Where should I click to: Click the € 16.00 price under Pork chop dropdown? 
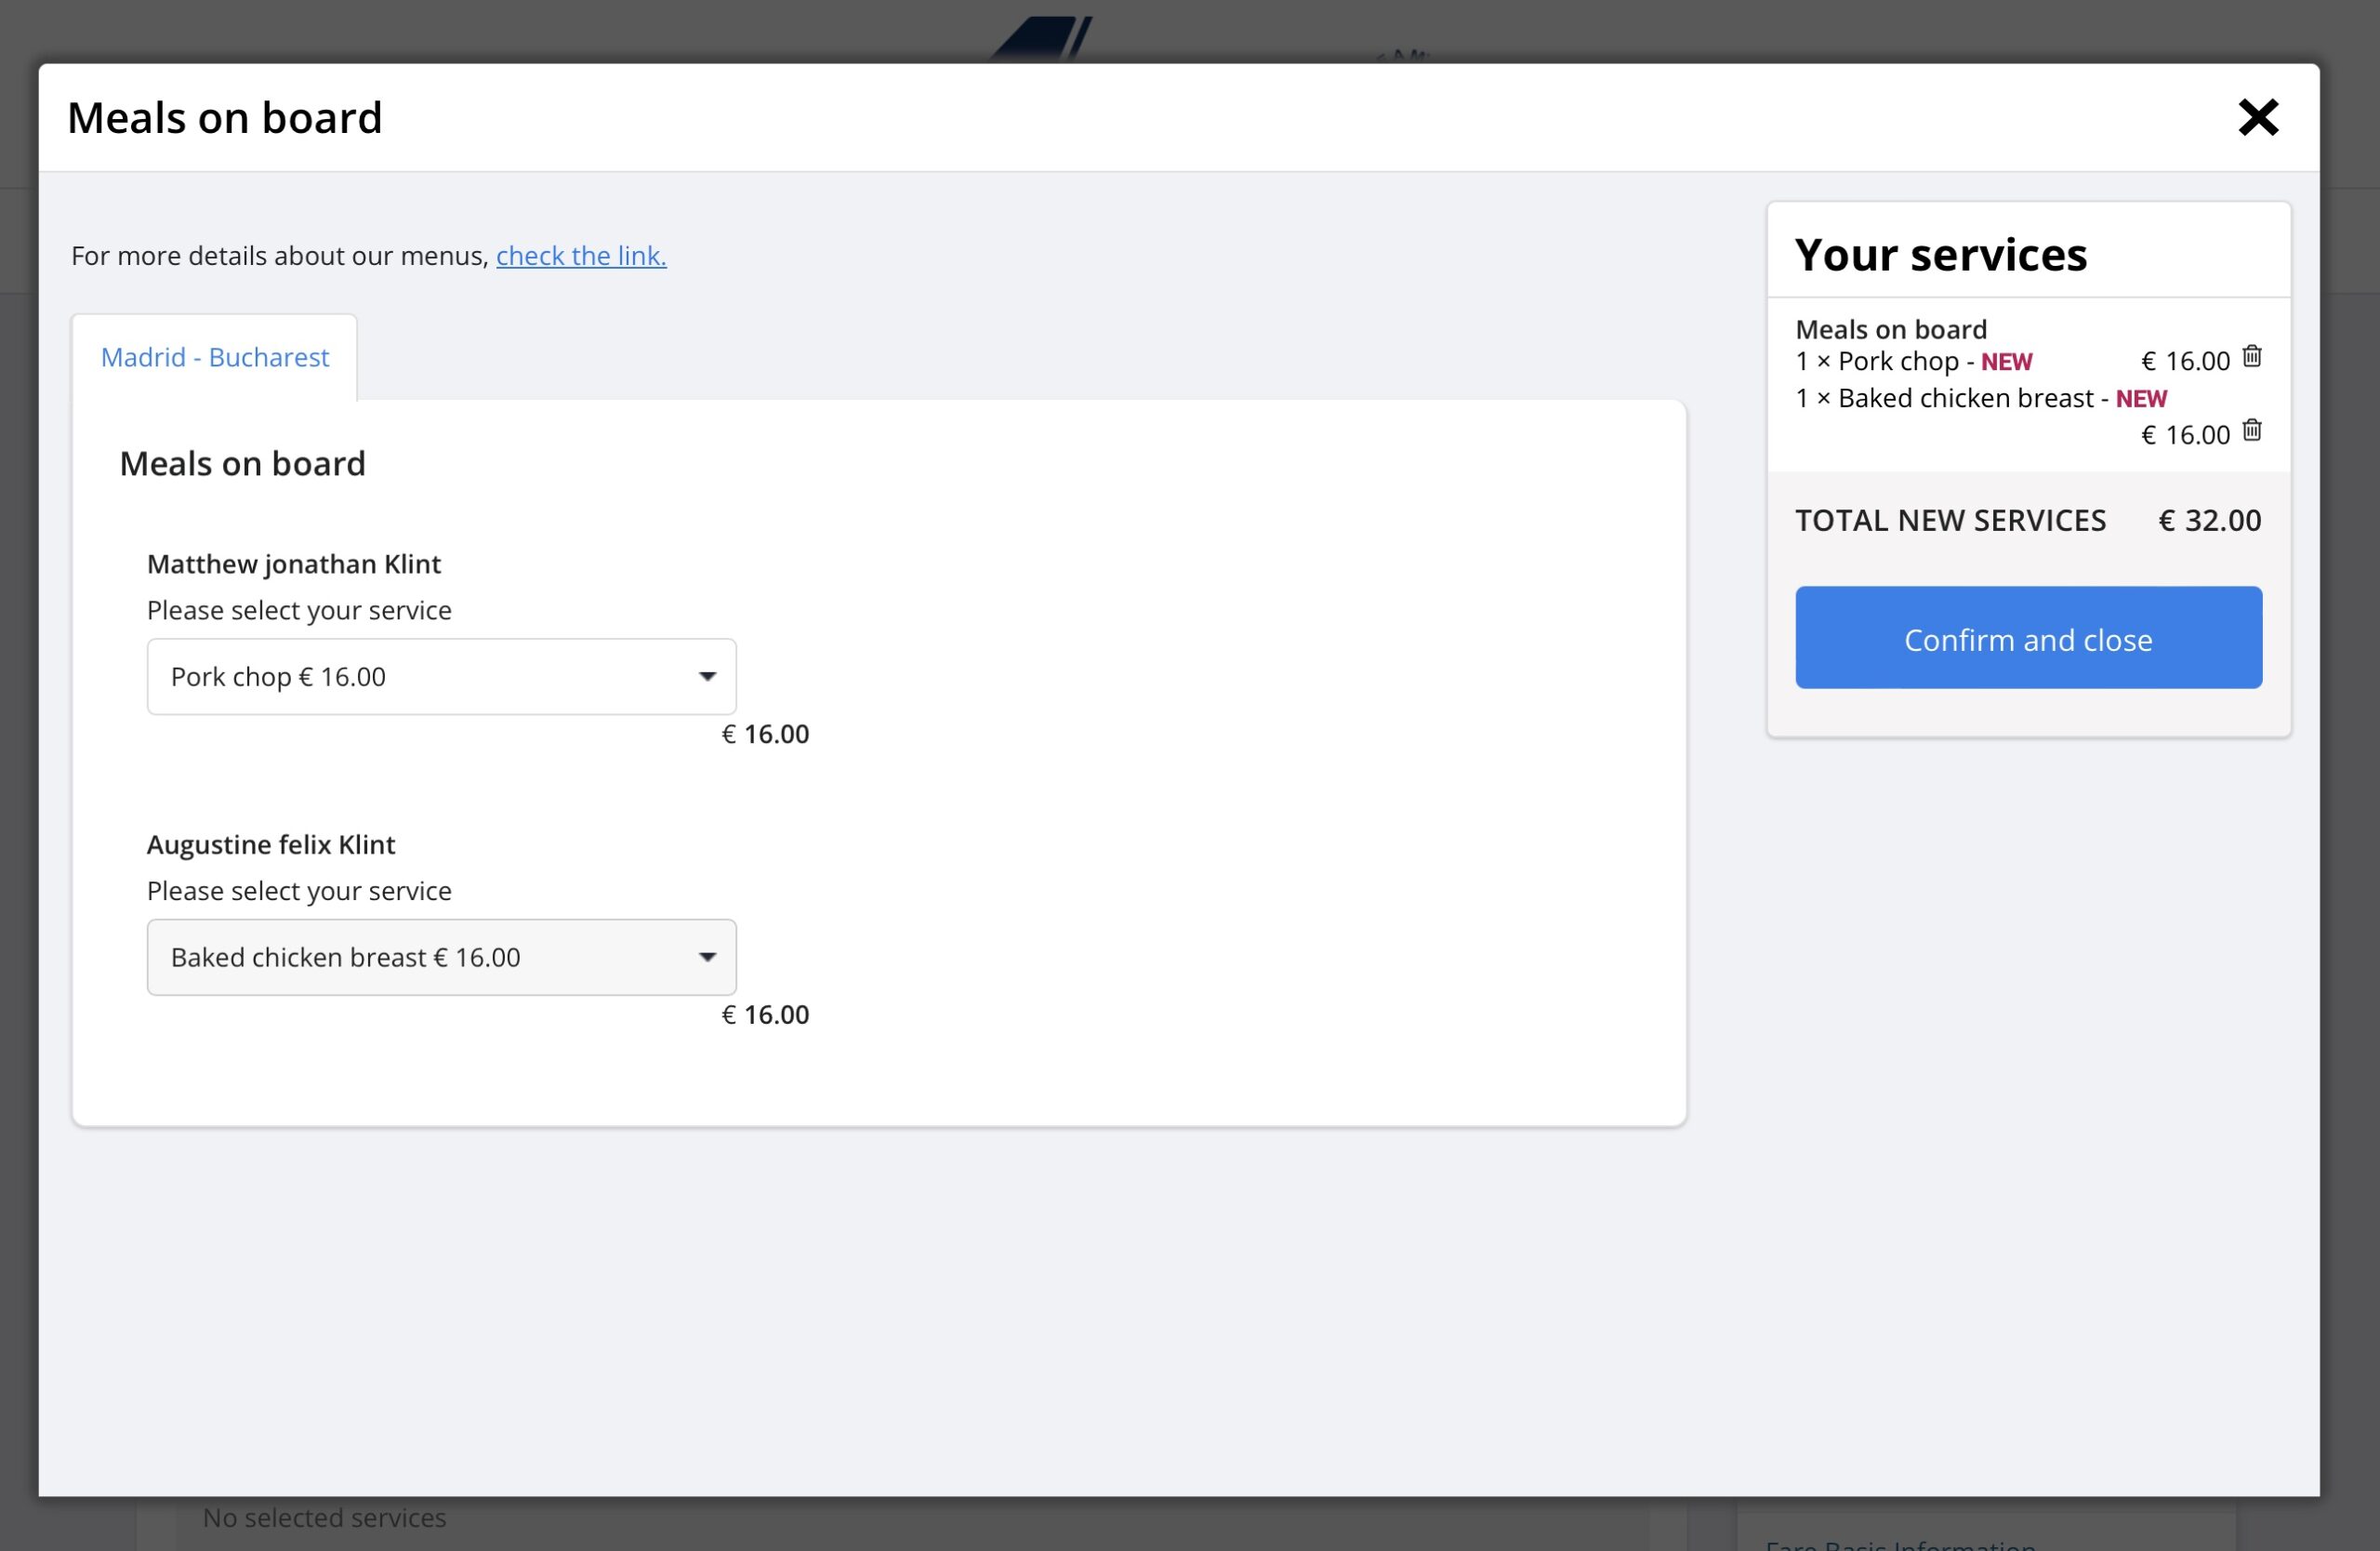tap(765, 734)
